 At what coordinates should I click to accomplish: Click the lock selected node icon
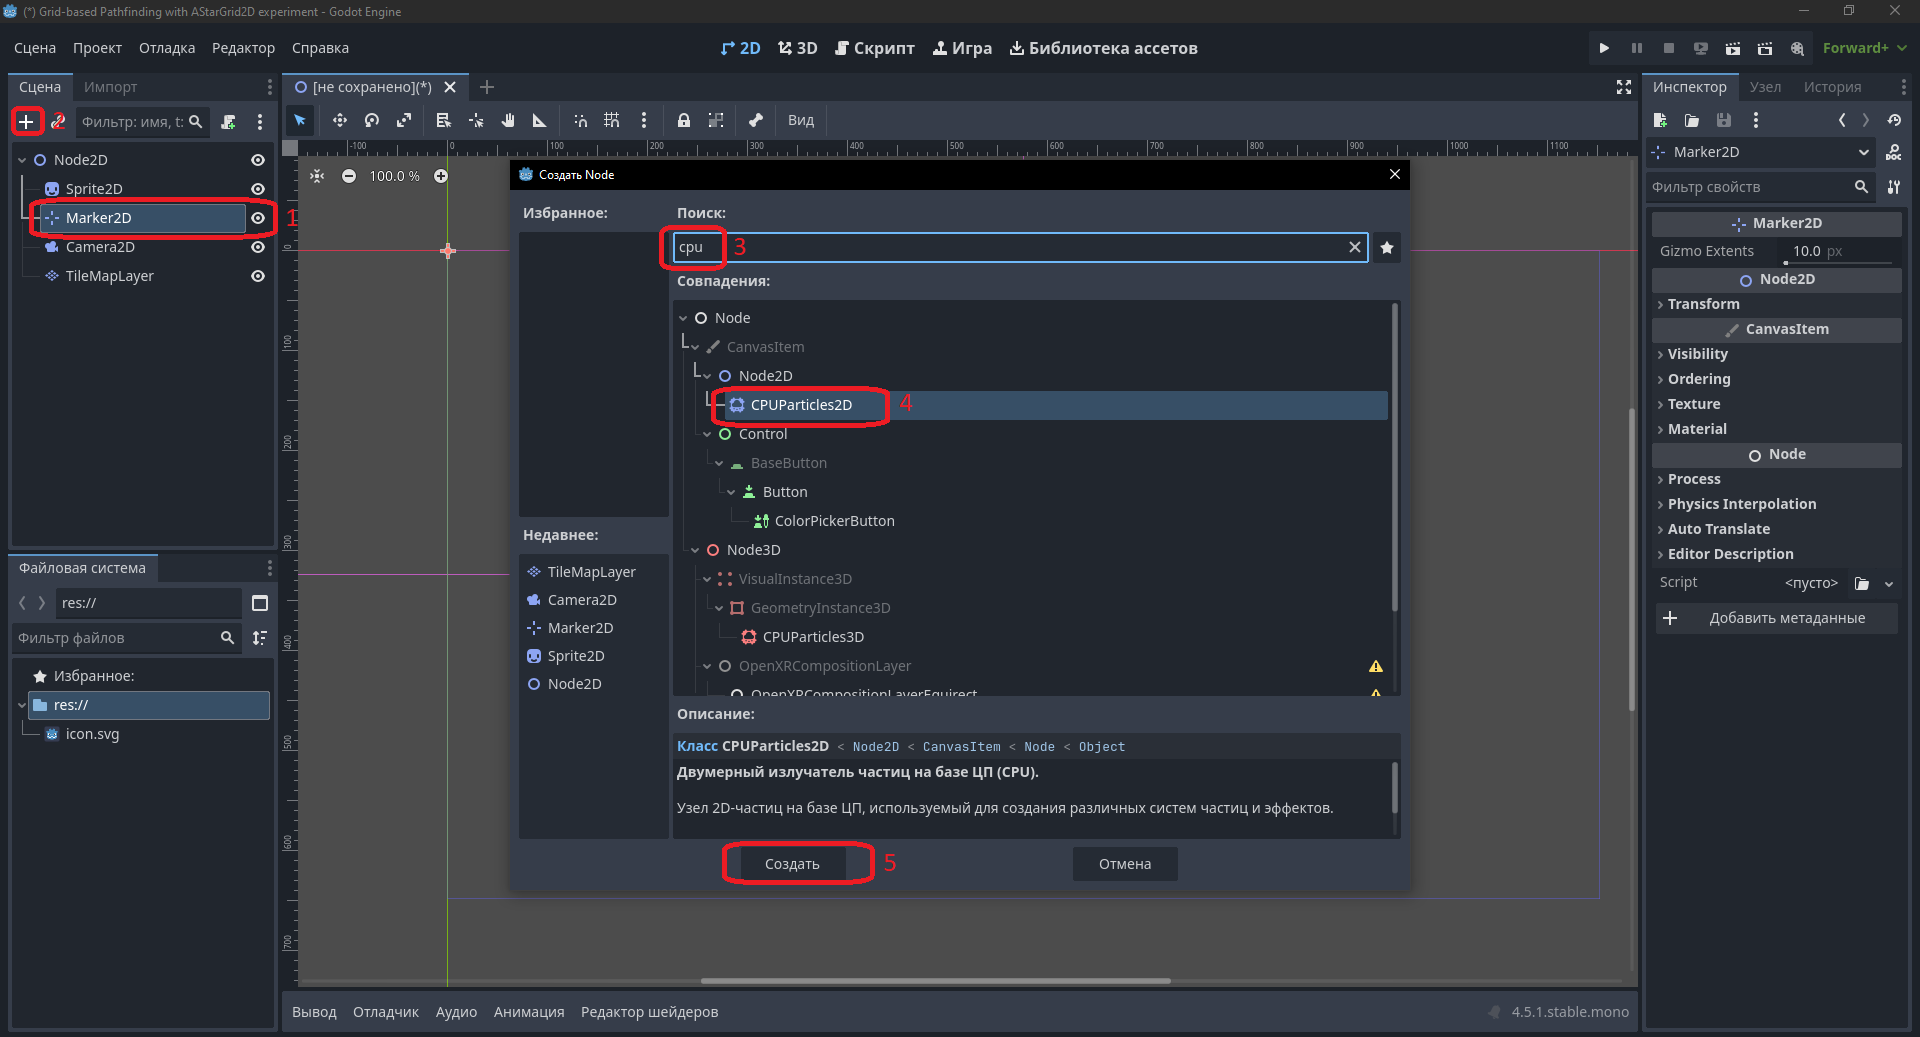[684, 120]
